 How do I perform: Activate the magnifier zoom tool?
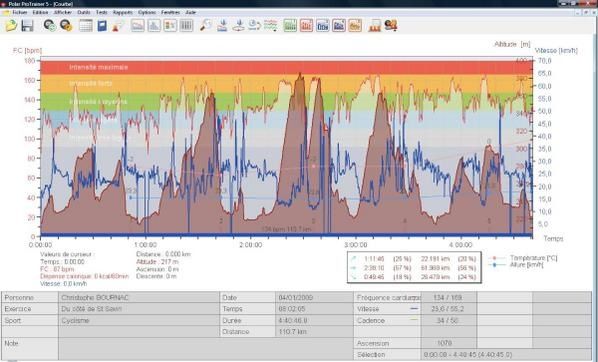pos(206,26)
